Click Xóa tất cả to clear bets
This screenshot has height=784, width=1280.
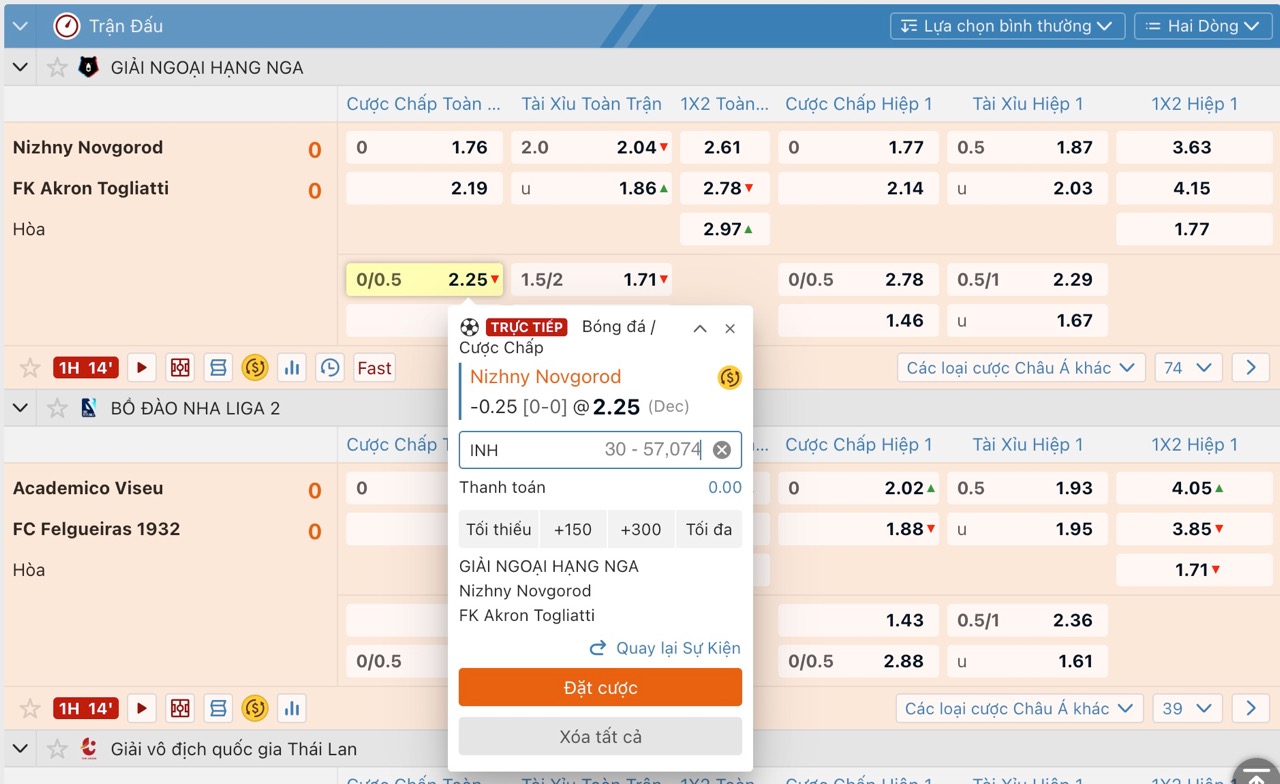600,737
